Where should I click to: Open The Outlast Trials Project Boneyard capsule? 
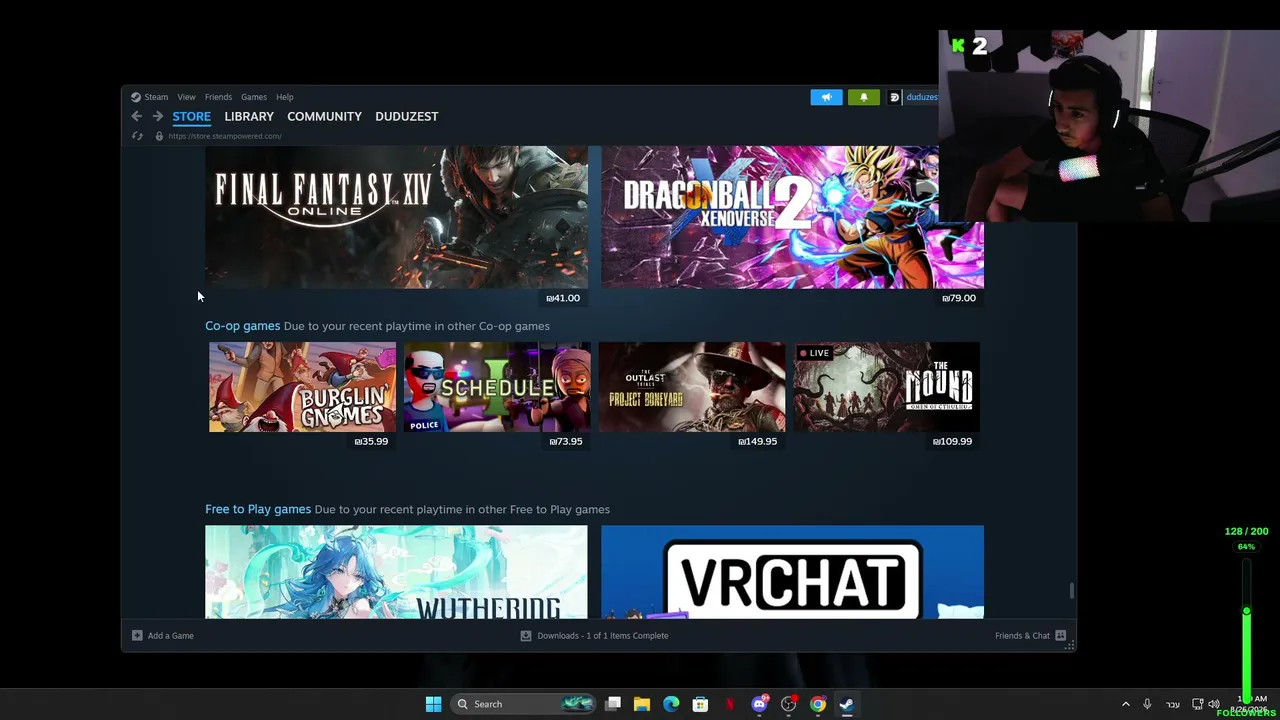click(692, 387)
